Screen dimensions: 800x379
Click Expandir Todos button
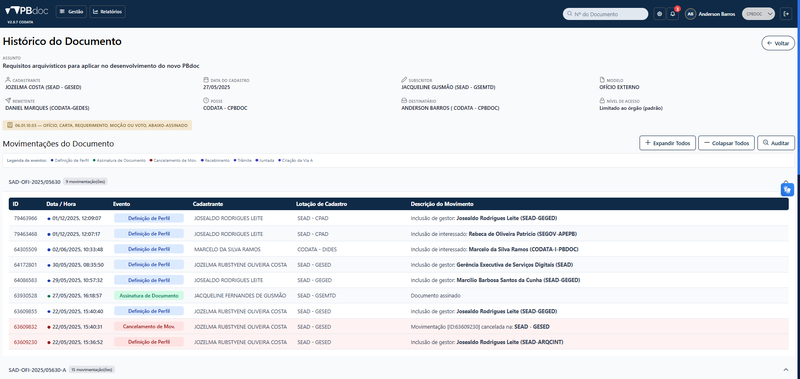(x=667, y=143)
